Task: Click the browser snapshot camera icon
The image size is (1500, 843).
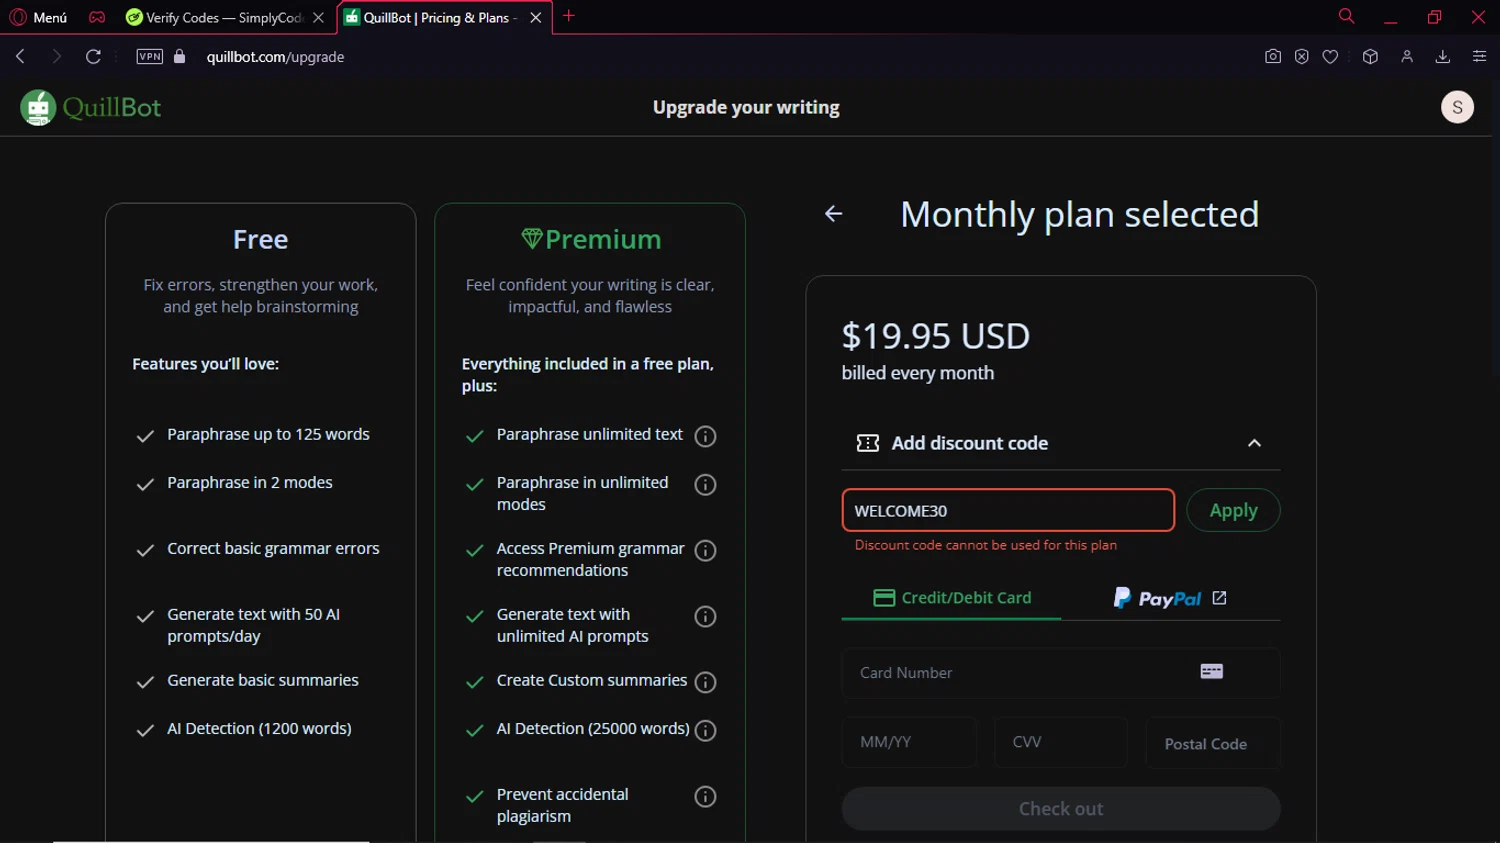Action: tap(1272, 57)
